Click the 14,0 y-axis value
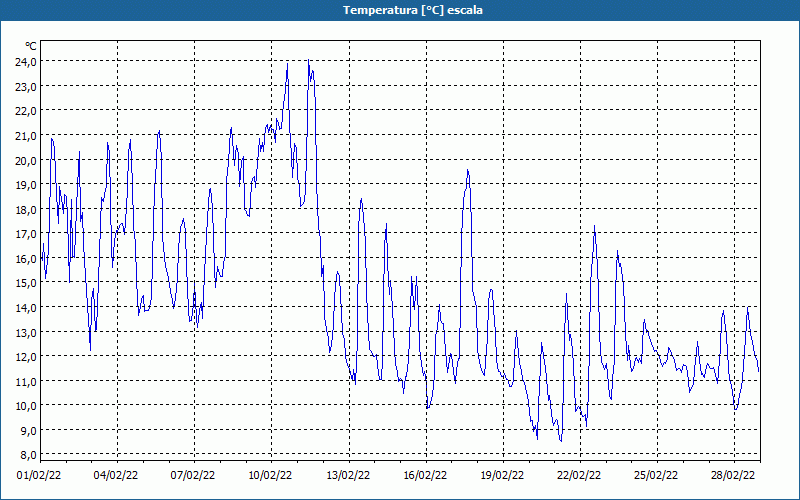The image size is (800, 500). (x=27, y=307)
